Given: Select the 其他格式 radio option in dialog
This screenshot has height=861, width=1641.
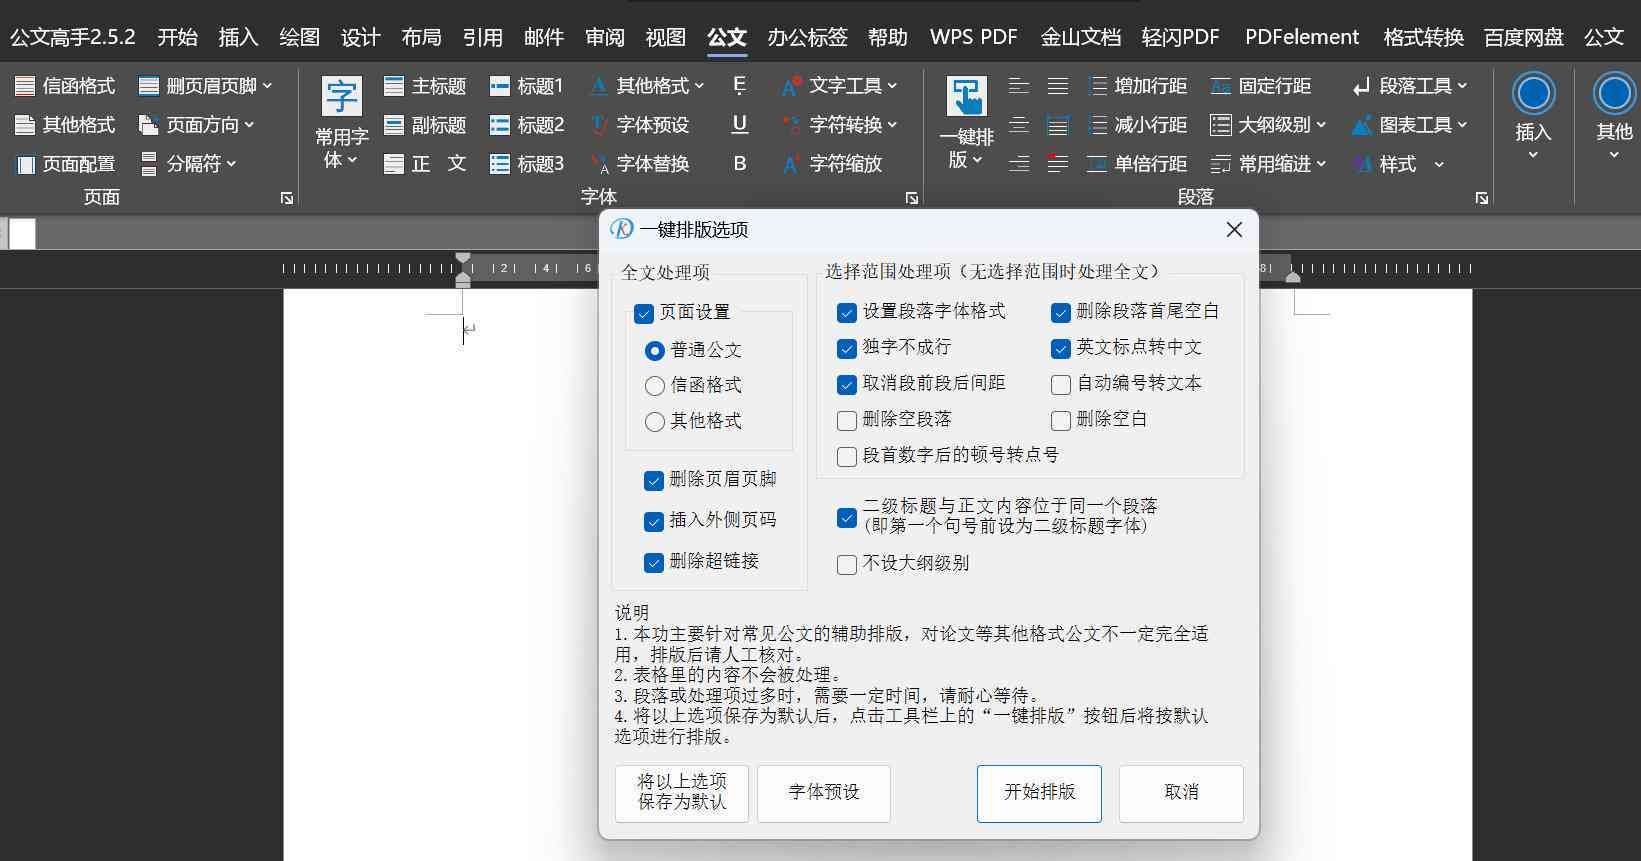Looking at the screenshot, I should point(655,422).
